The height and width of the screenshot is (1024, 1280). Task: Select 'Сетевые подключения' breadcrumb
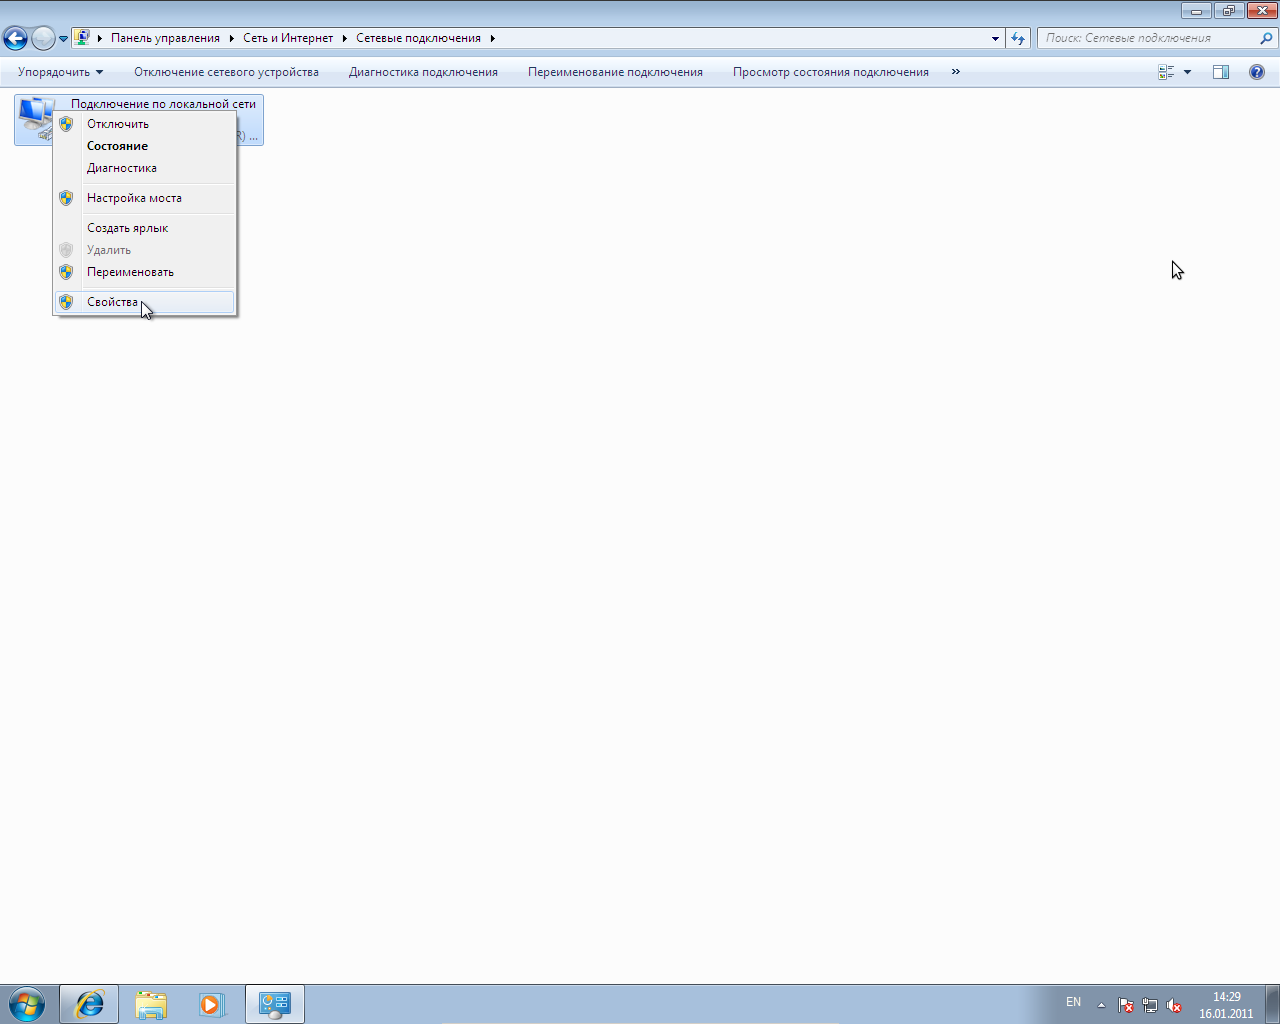point(418,38)
